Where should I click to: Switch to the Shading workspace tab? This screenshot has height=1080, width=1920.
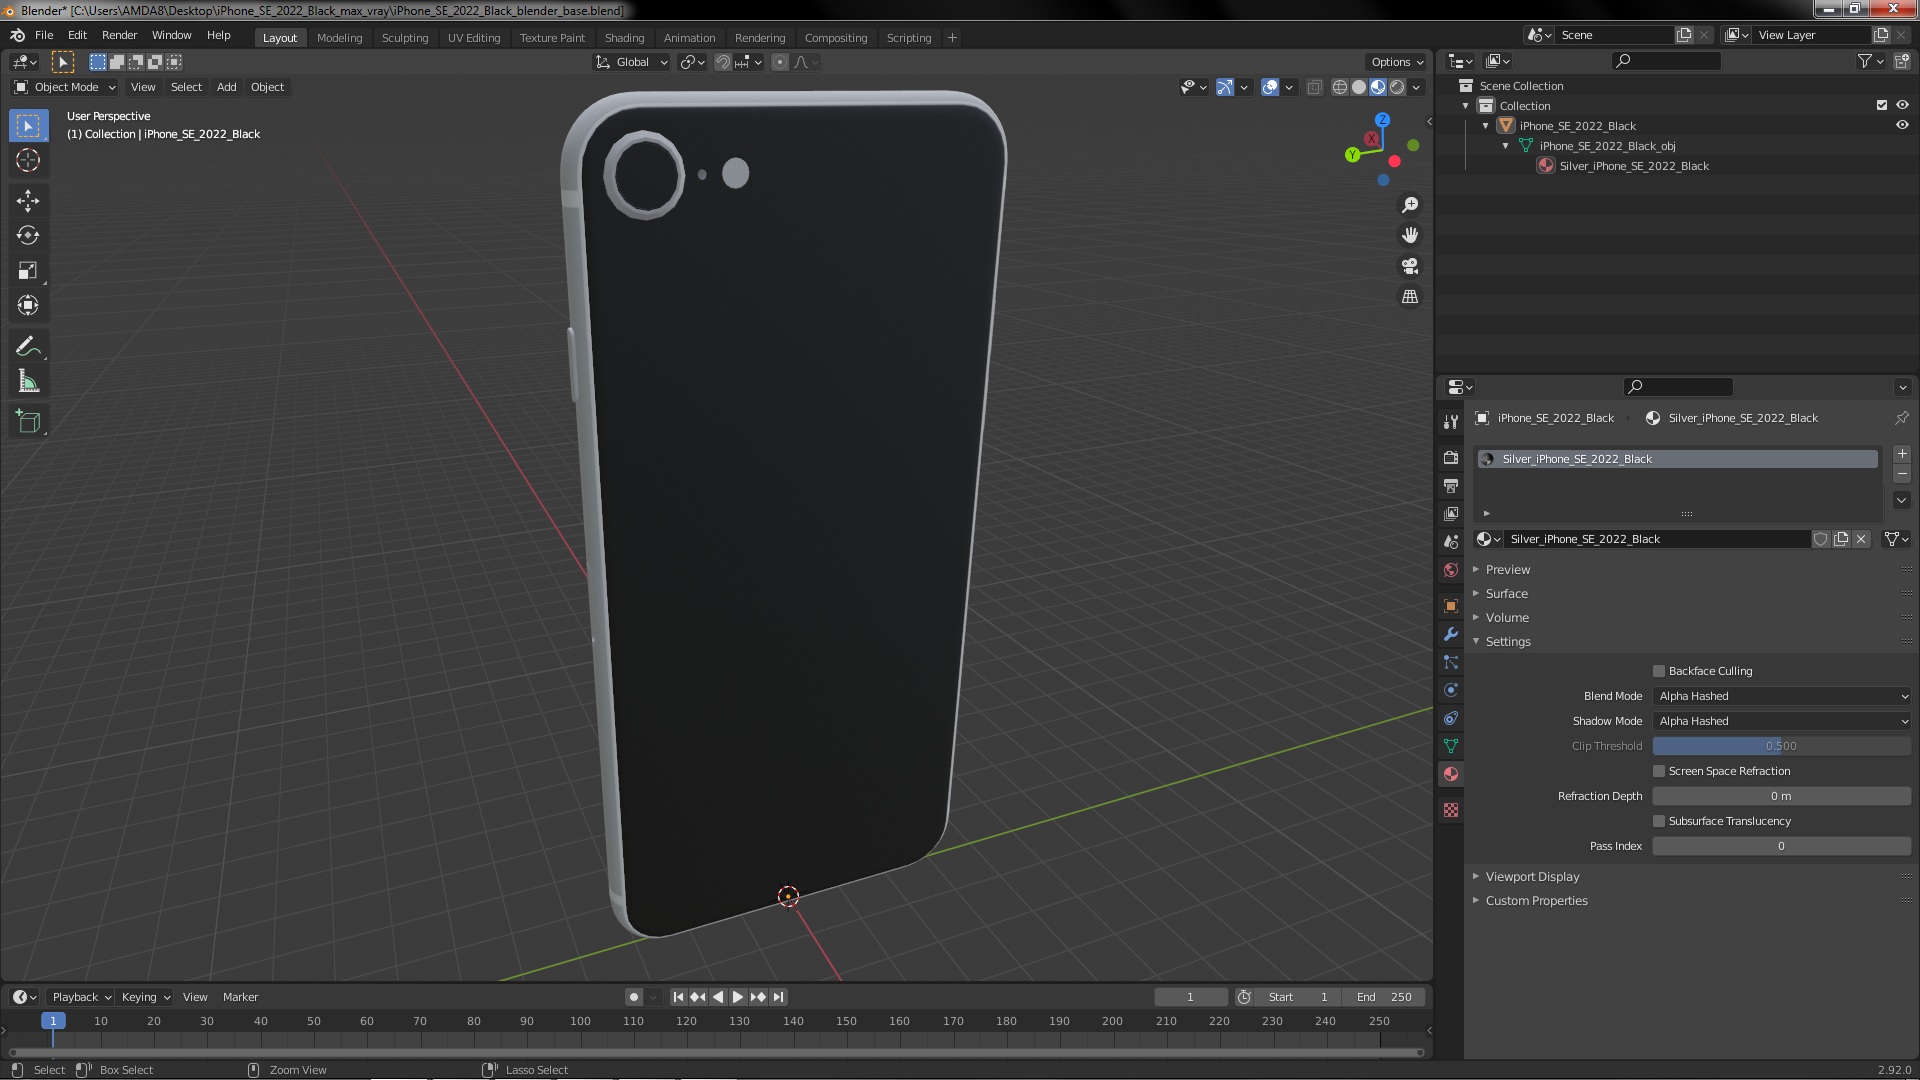[x=624, y=38]
